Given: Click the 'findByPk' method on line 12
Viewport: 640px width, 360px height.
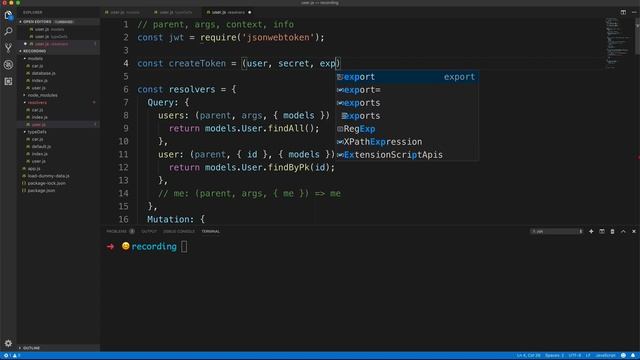Looking at the screenshot, I should click(x=289, y=167).
